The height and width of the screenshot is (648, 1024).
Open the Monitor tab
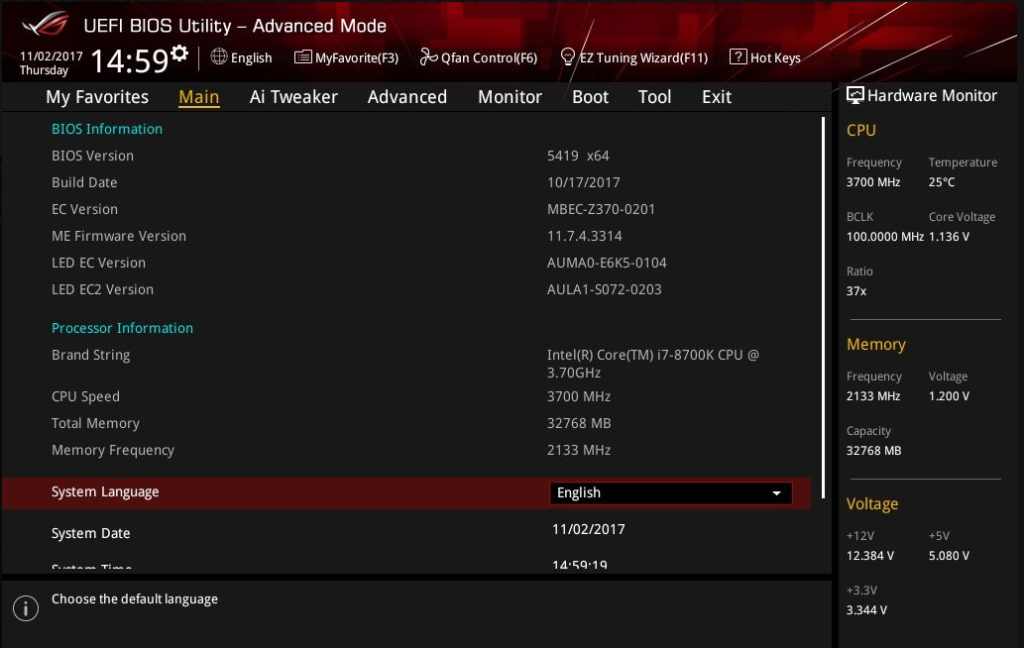(509, 97)
